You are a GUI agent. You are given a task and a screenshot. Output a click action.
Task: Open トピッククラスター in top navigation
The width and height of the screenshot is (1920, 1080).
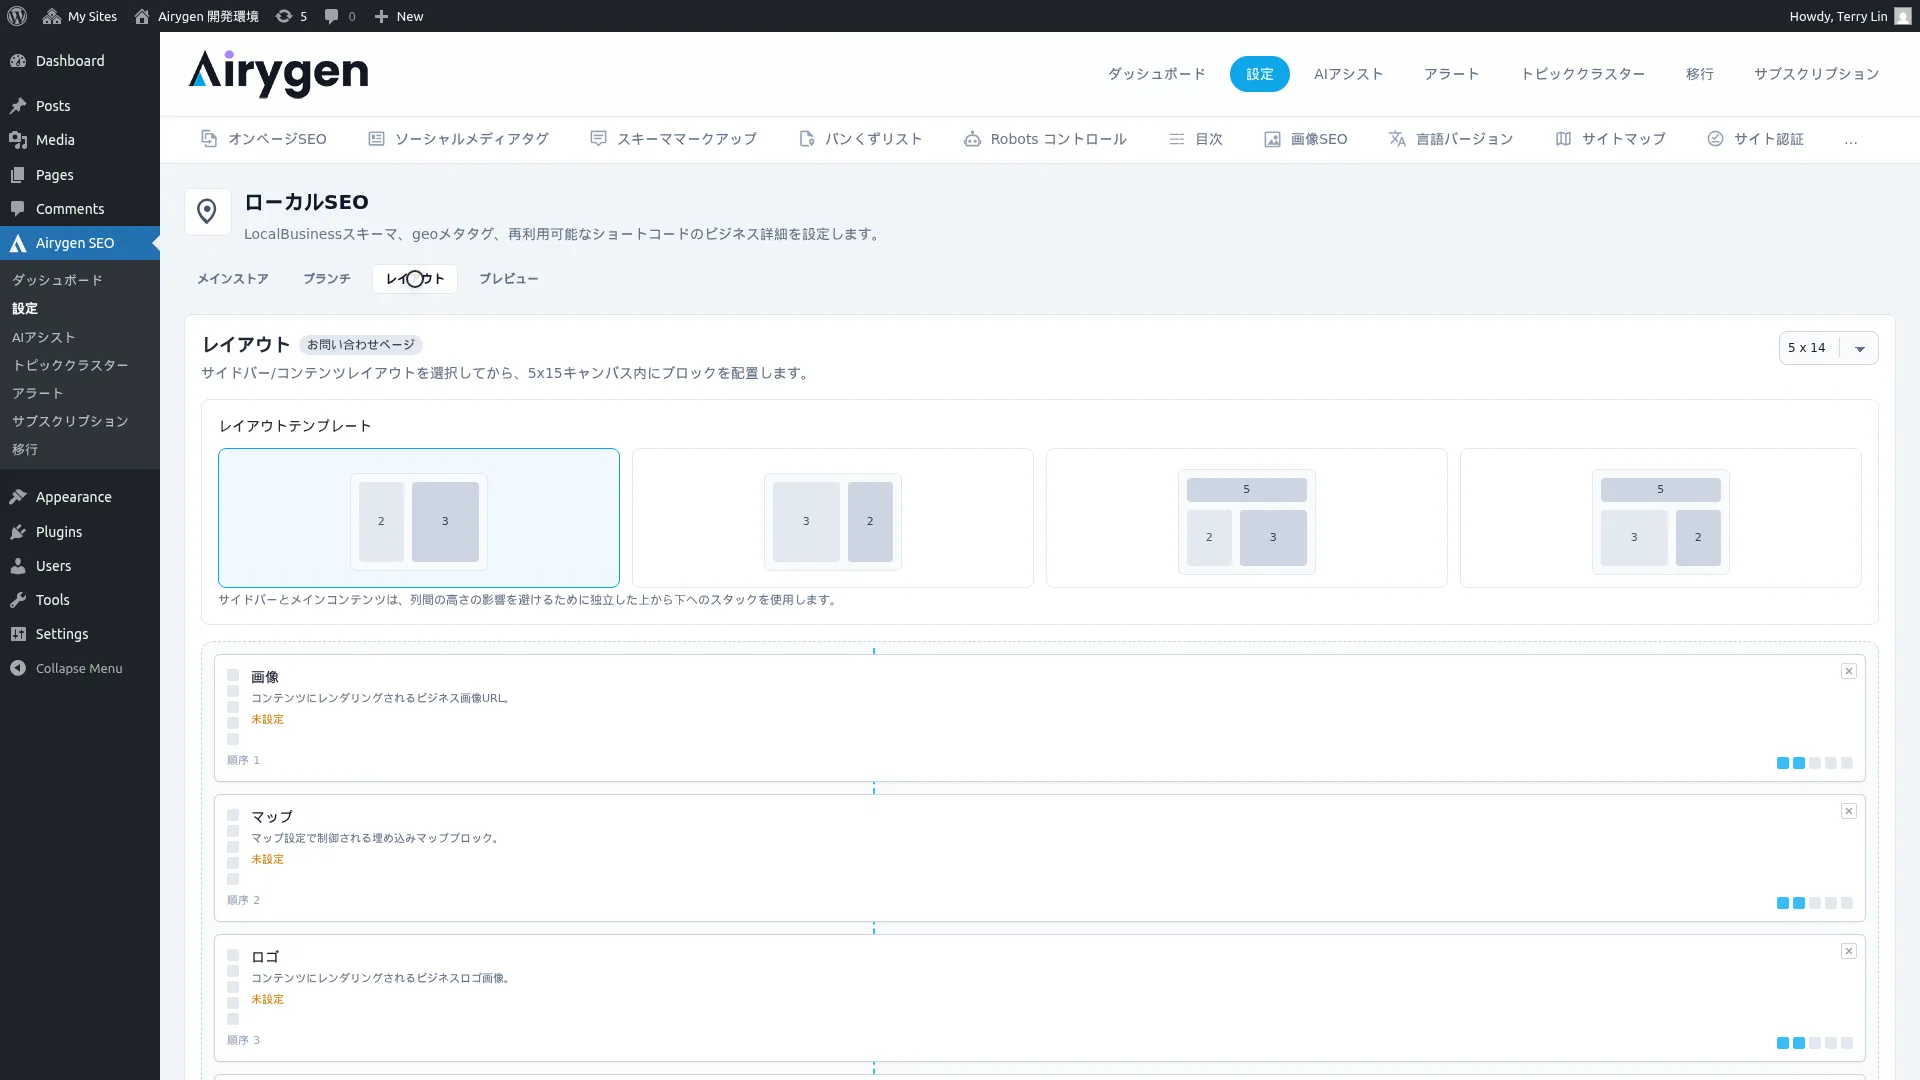[x=1583, y=74]
